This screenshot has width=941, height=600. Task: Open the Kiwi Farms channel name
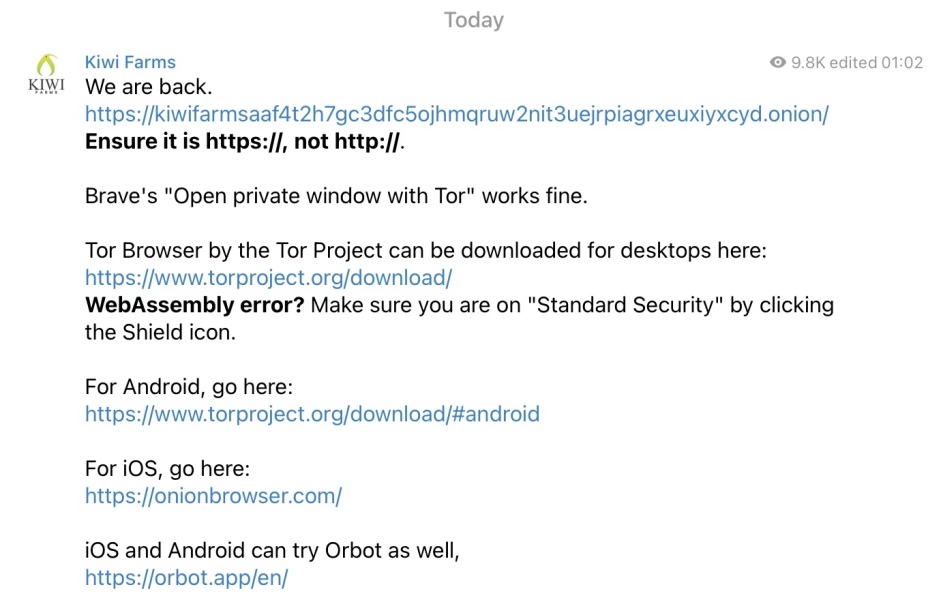(x=130, y=62)
